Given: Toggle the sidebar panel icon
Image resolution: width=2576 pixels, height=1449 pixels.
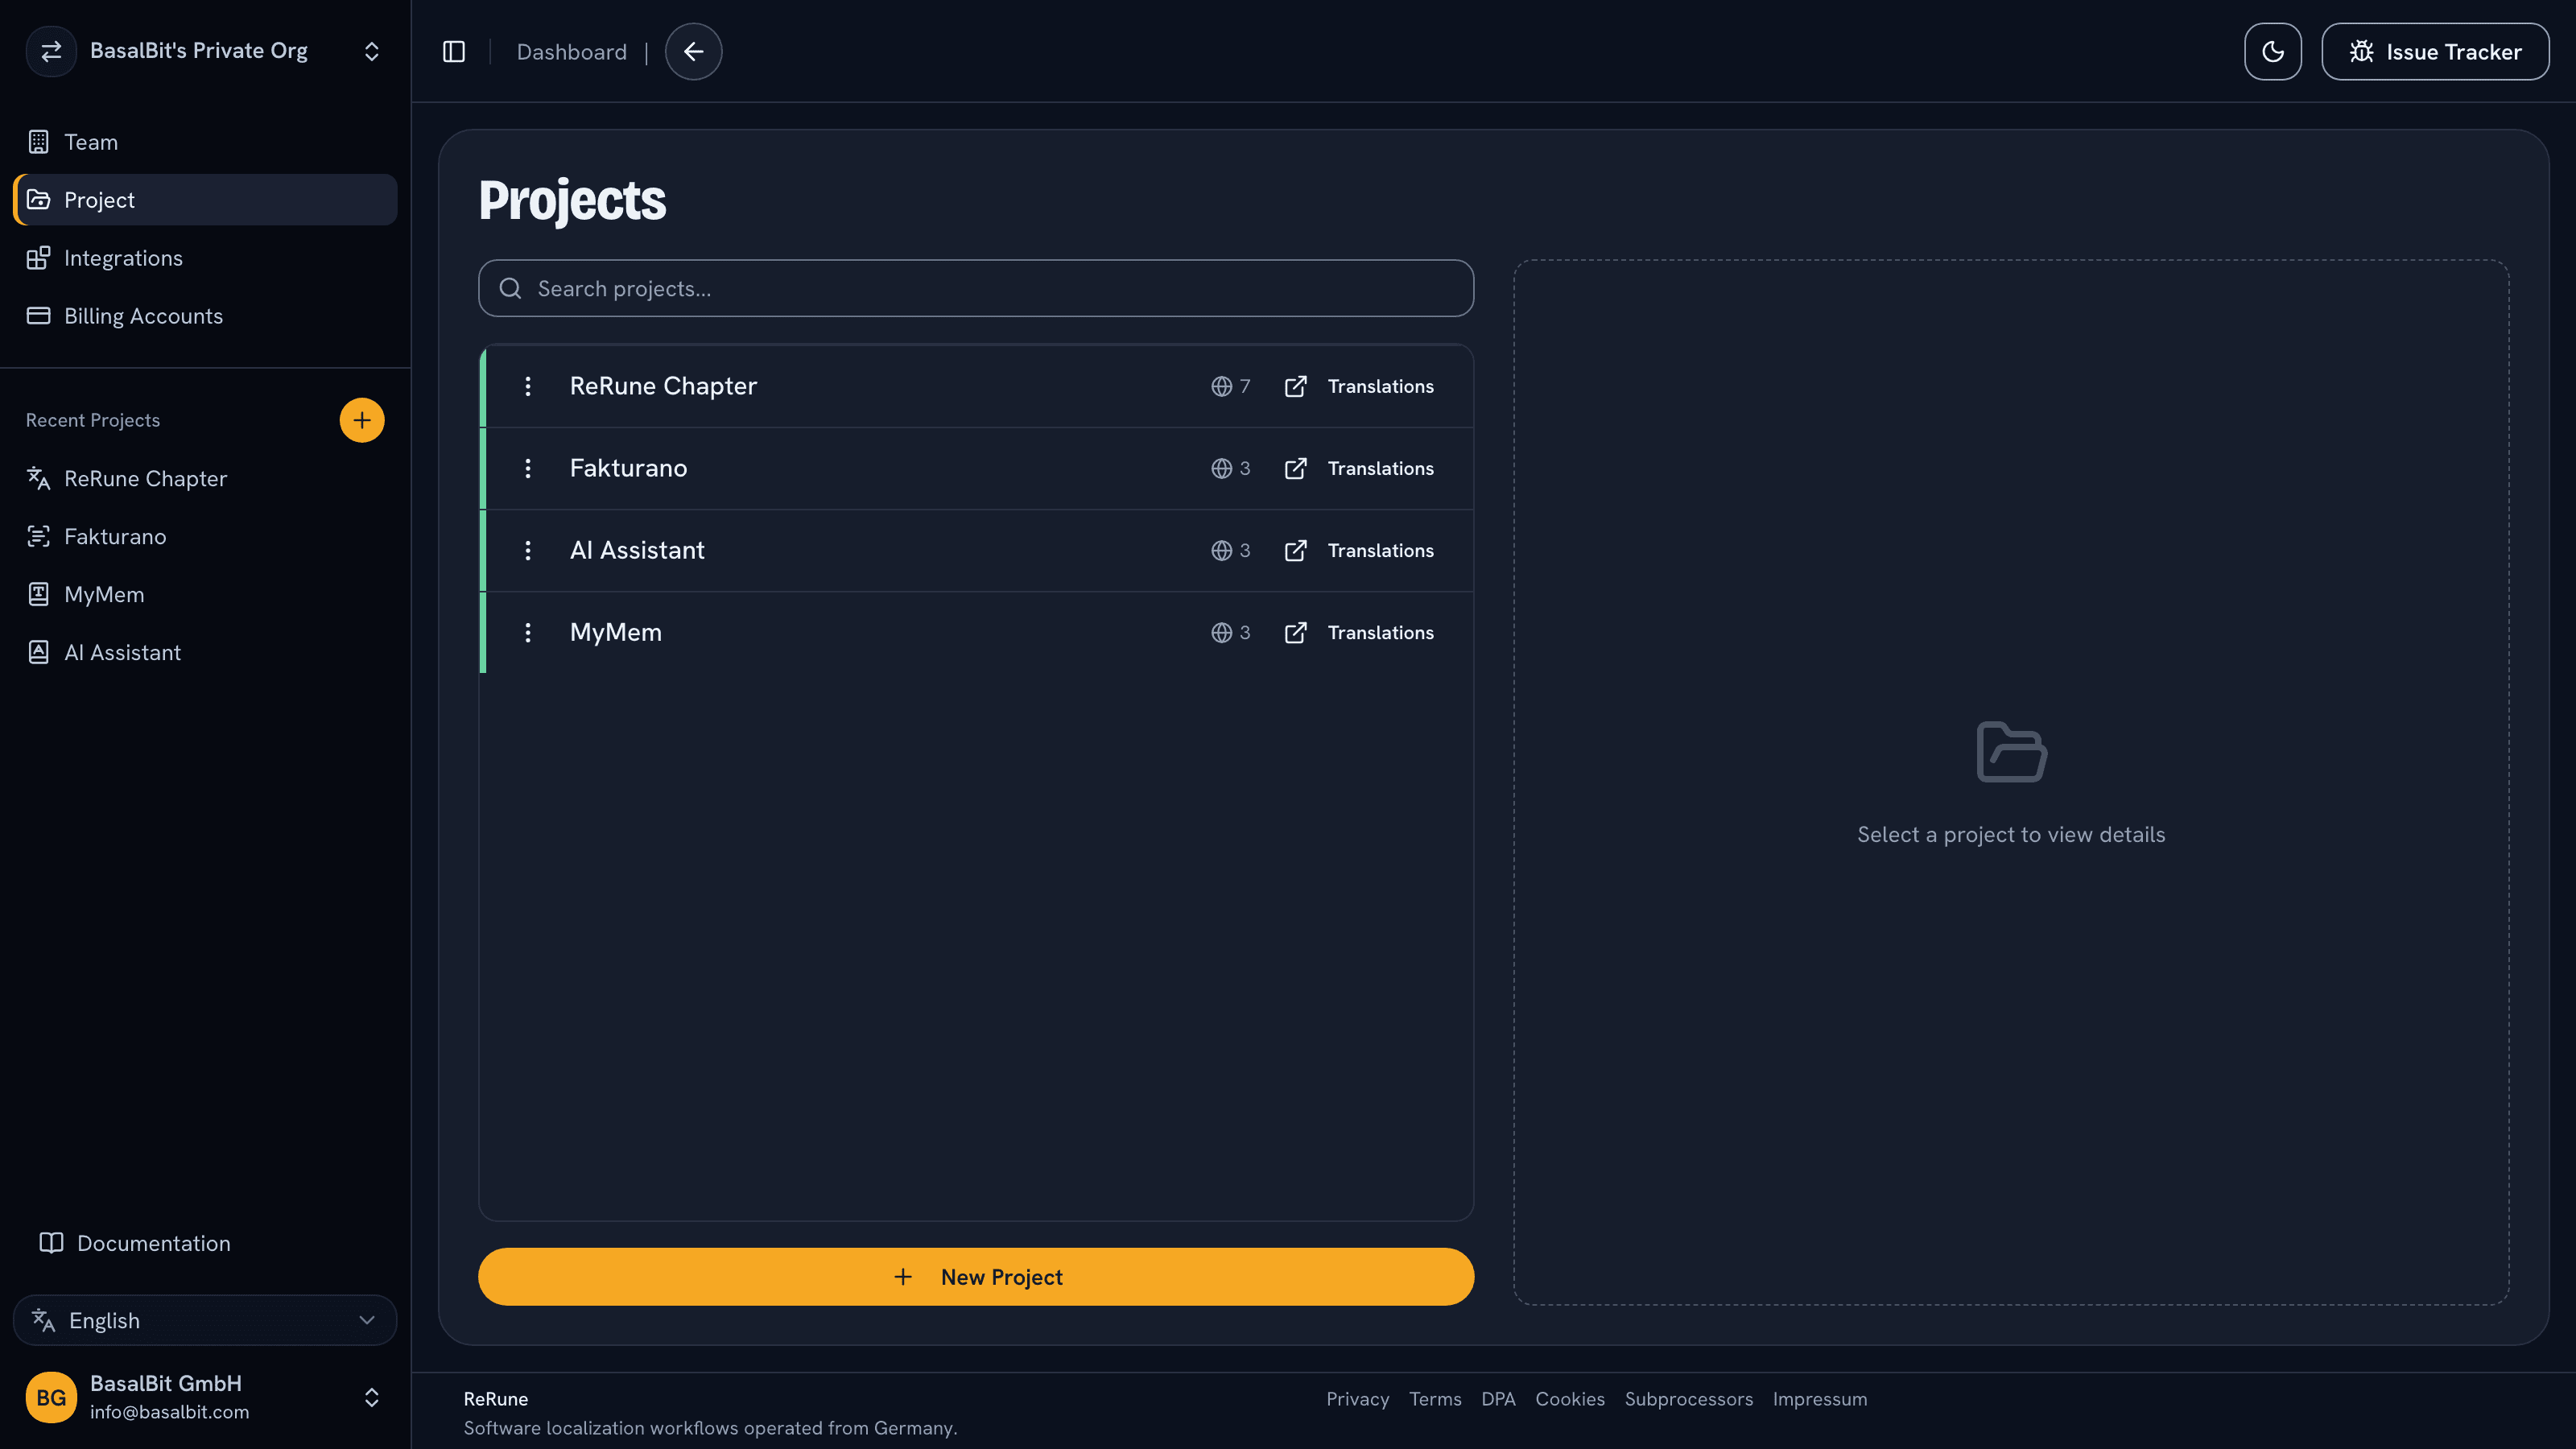Looking at the screenshot, I should pyautogui.click(x=454, y=52).
